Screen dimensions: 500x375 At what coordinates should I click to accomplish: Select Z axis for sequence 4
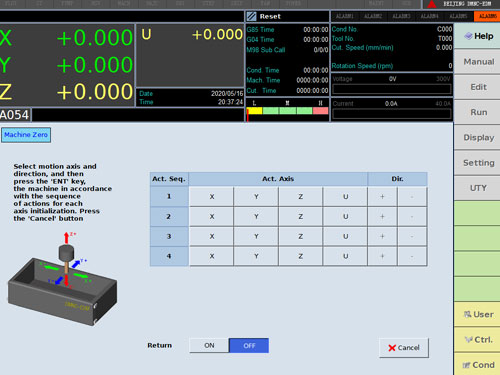click(x=301, y=256)
